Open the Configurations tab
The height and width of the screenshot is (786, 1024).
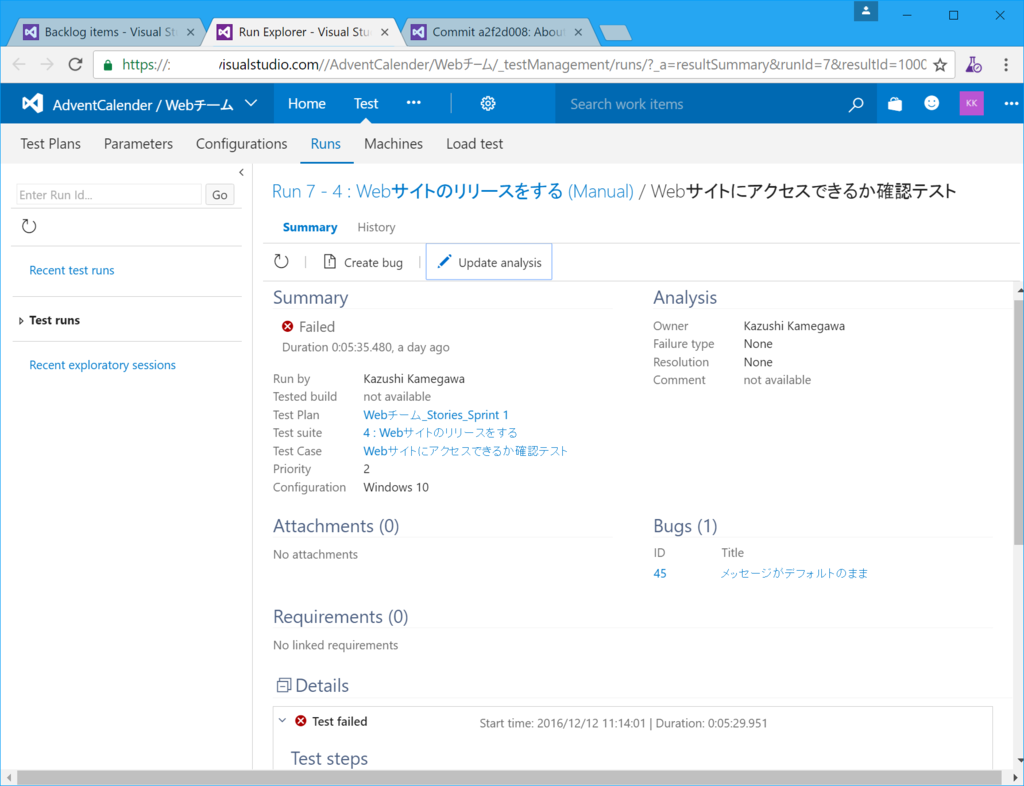(x=242, y=144)
